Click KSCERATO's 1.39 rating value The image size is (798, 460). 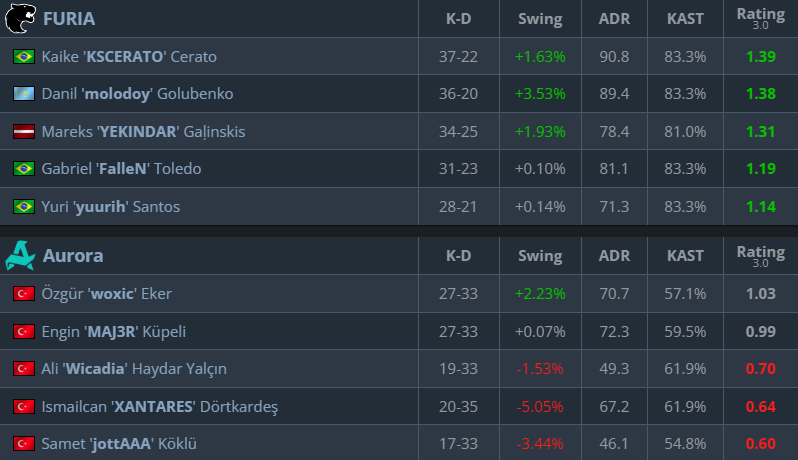click(x=760, y=57)
